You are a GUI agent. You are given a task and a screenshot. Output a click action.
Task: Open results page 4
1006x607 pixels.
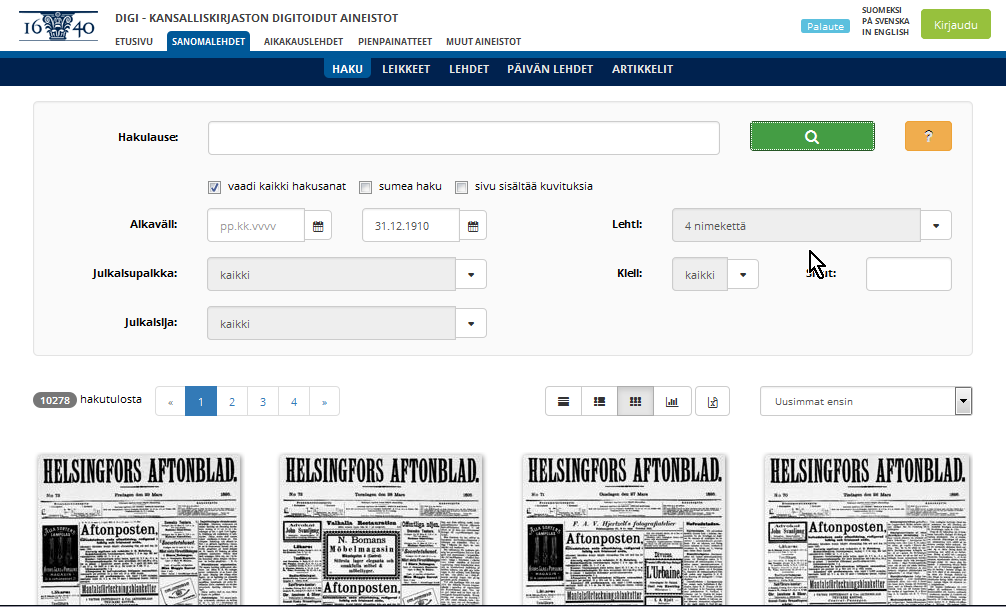click(x=294, y=402)
